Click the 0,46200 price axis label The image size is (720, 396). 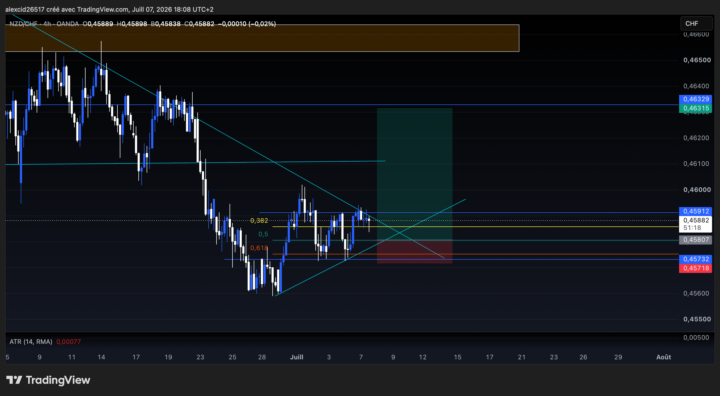pyautogui.click(x=696, y=137)
